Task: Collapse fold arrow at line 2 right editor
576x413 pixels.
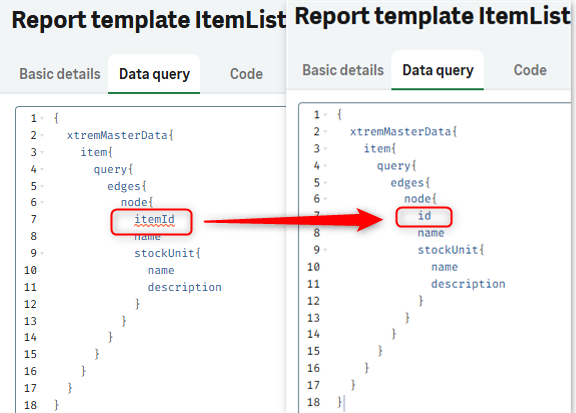Action: (x=325, y=132)
